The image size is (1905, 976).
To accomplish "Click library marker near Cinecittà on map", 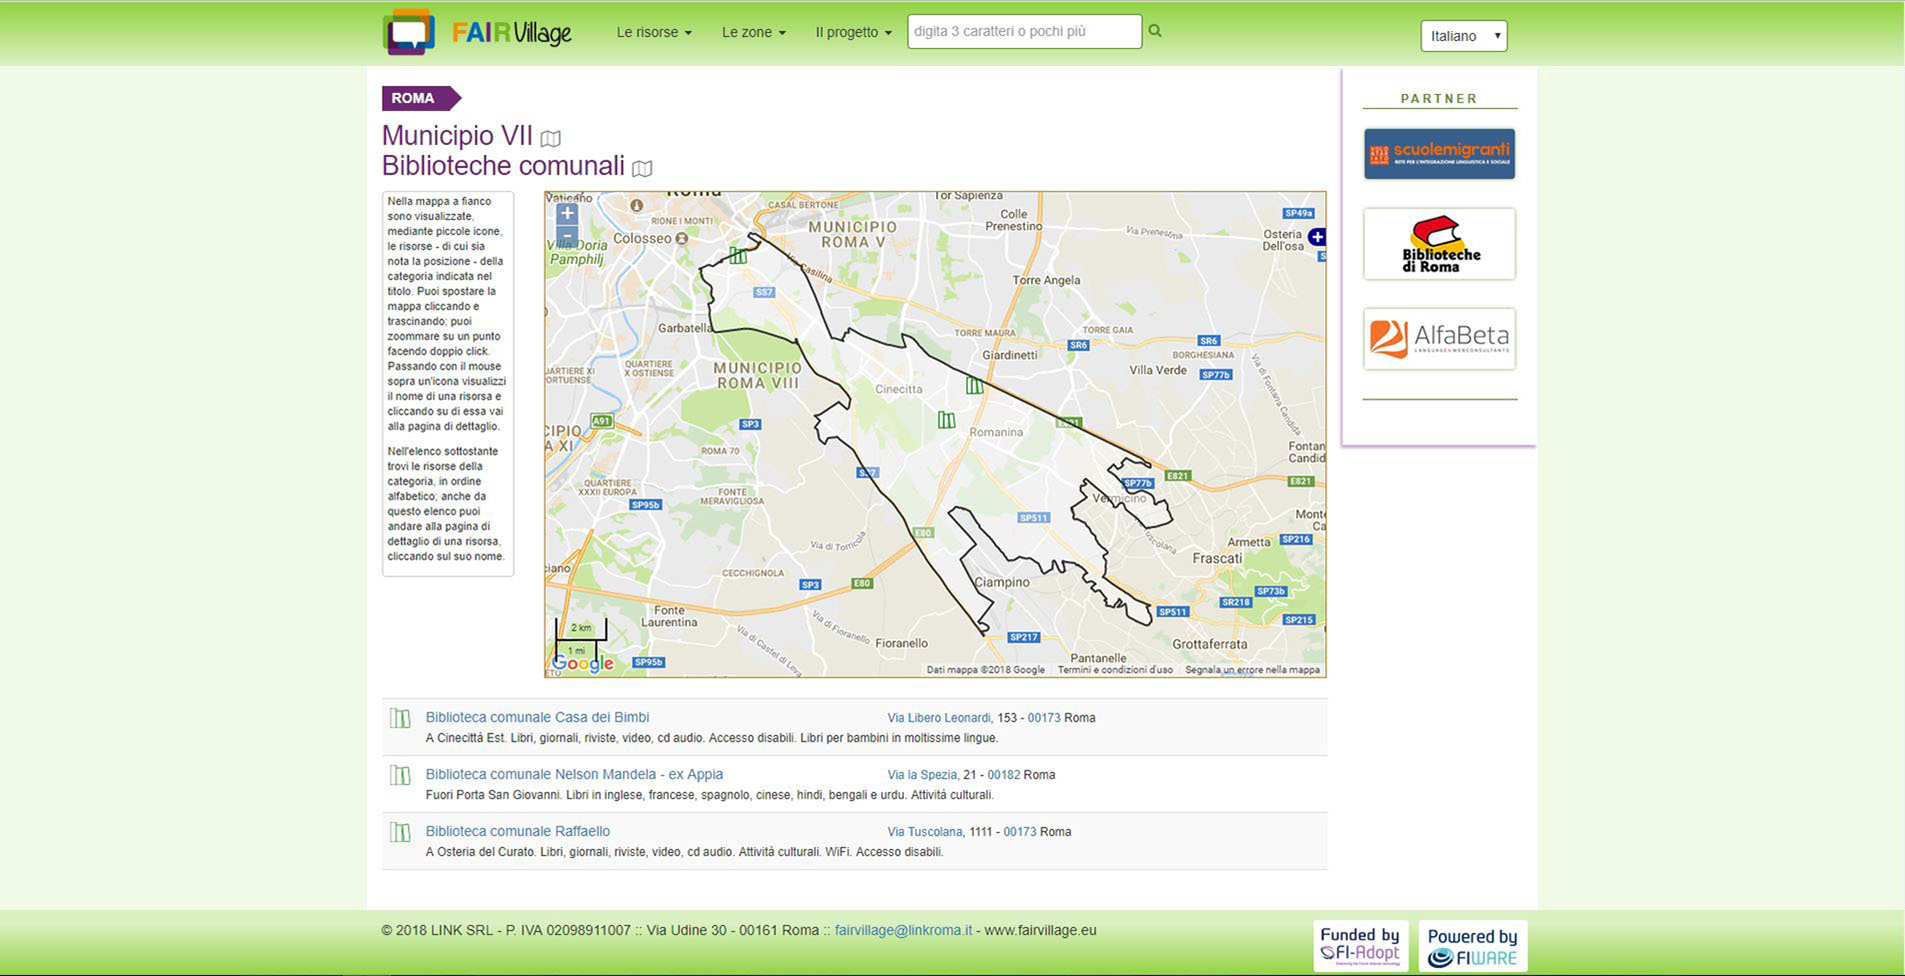I will click(975, 385).
